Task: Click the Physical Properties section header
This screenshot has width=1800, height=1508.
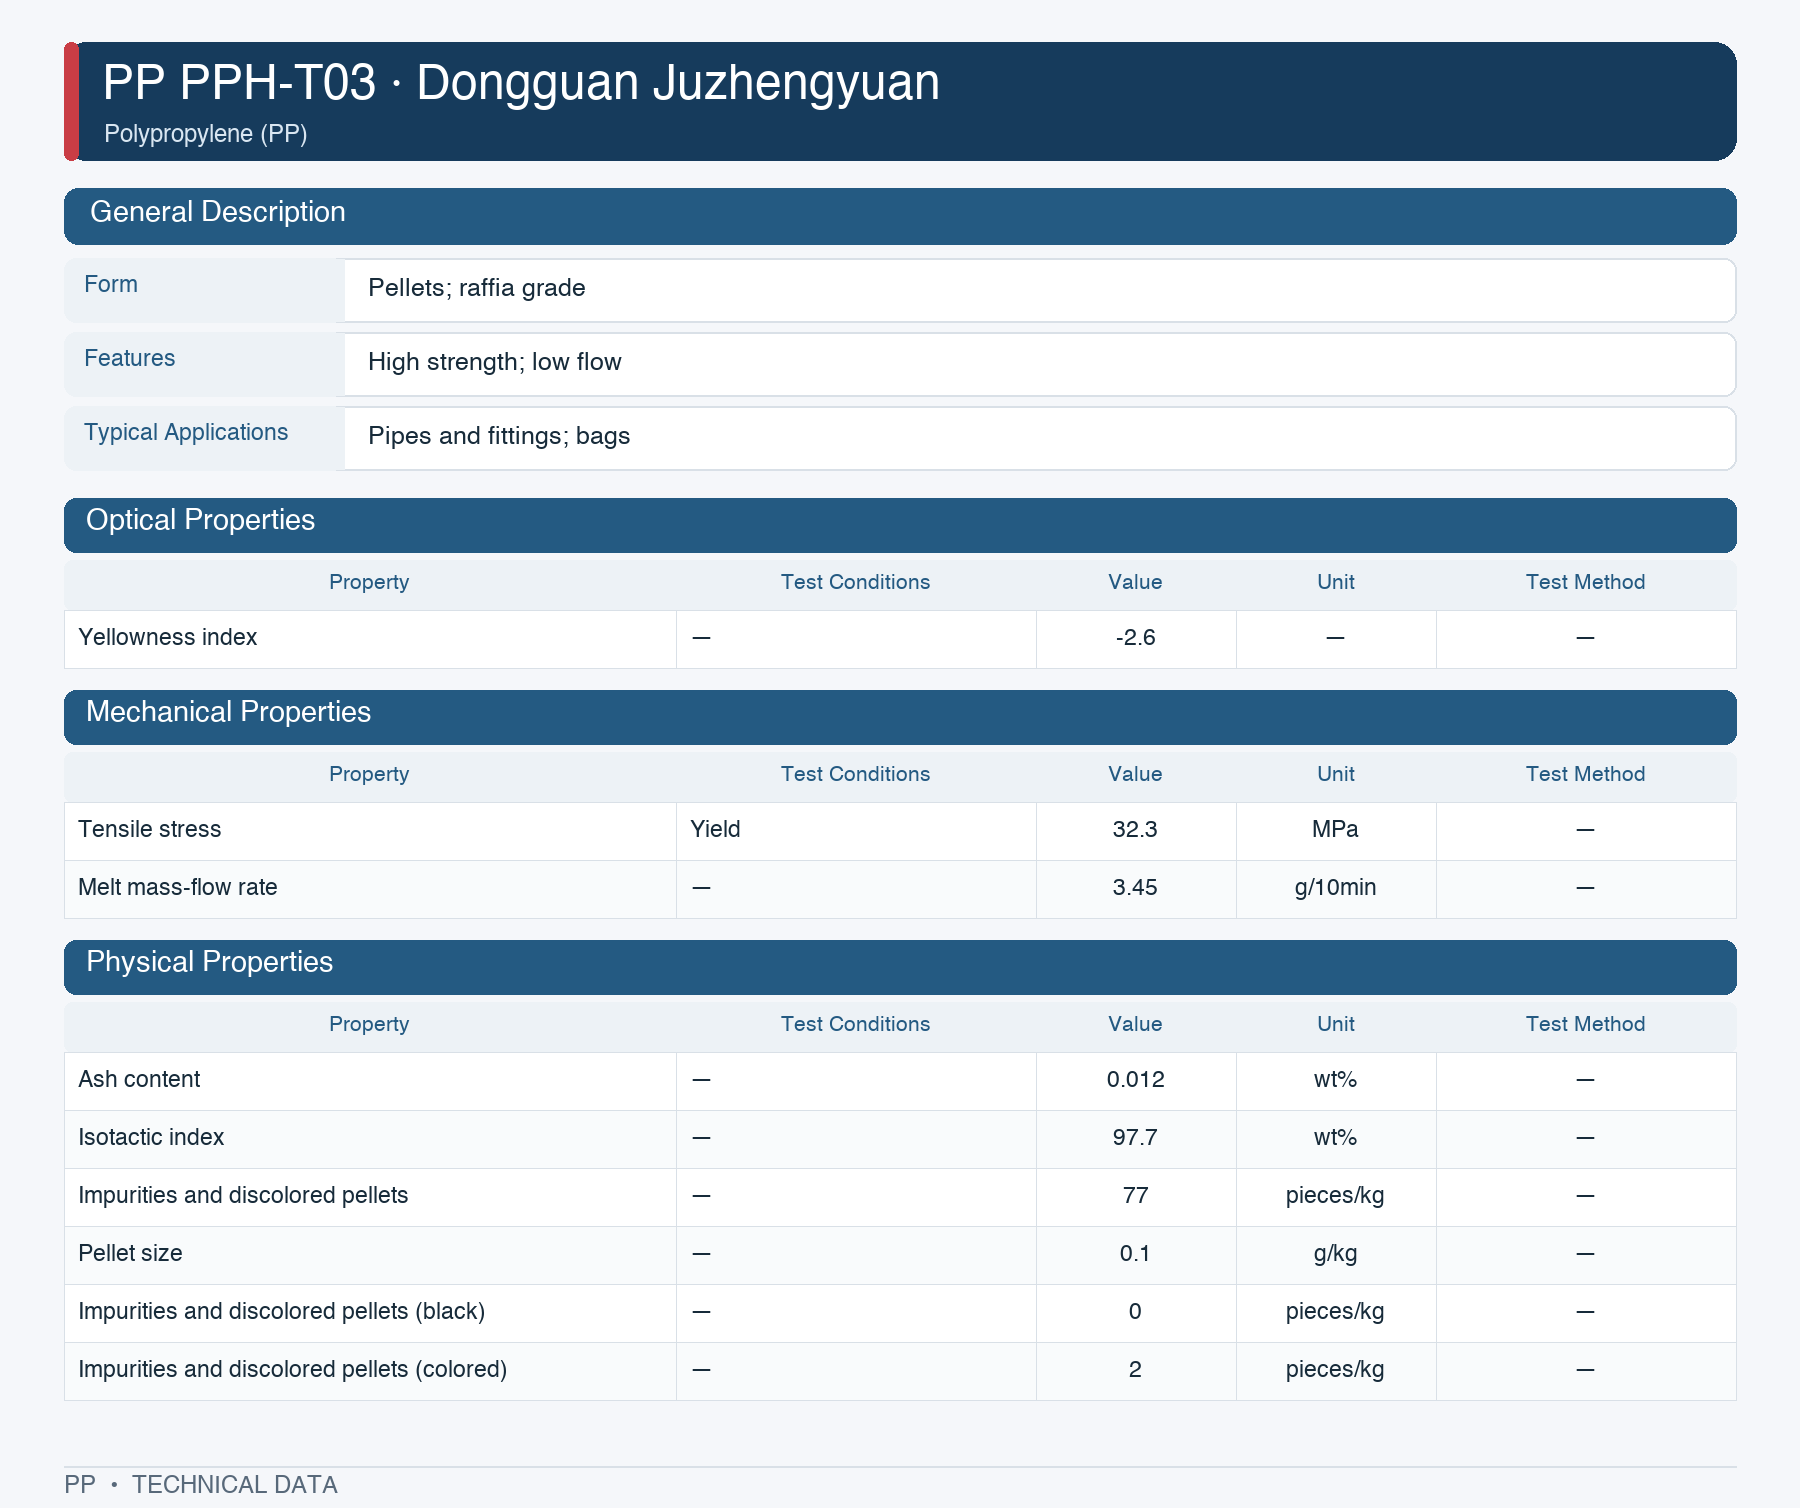Action: [900, 967]
